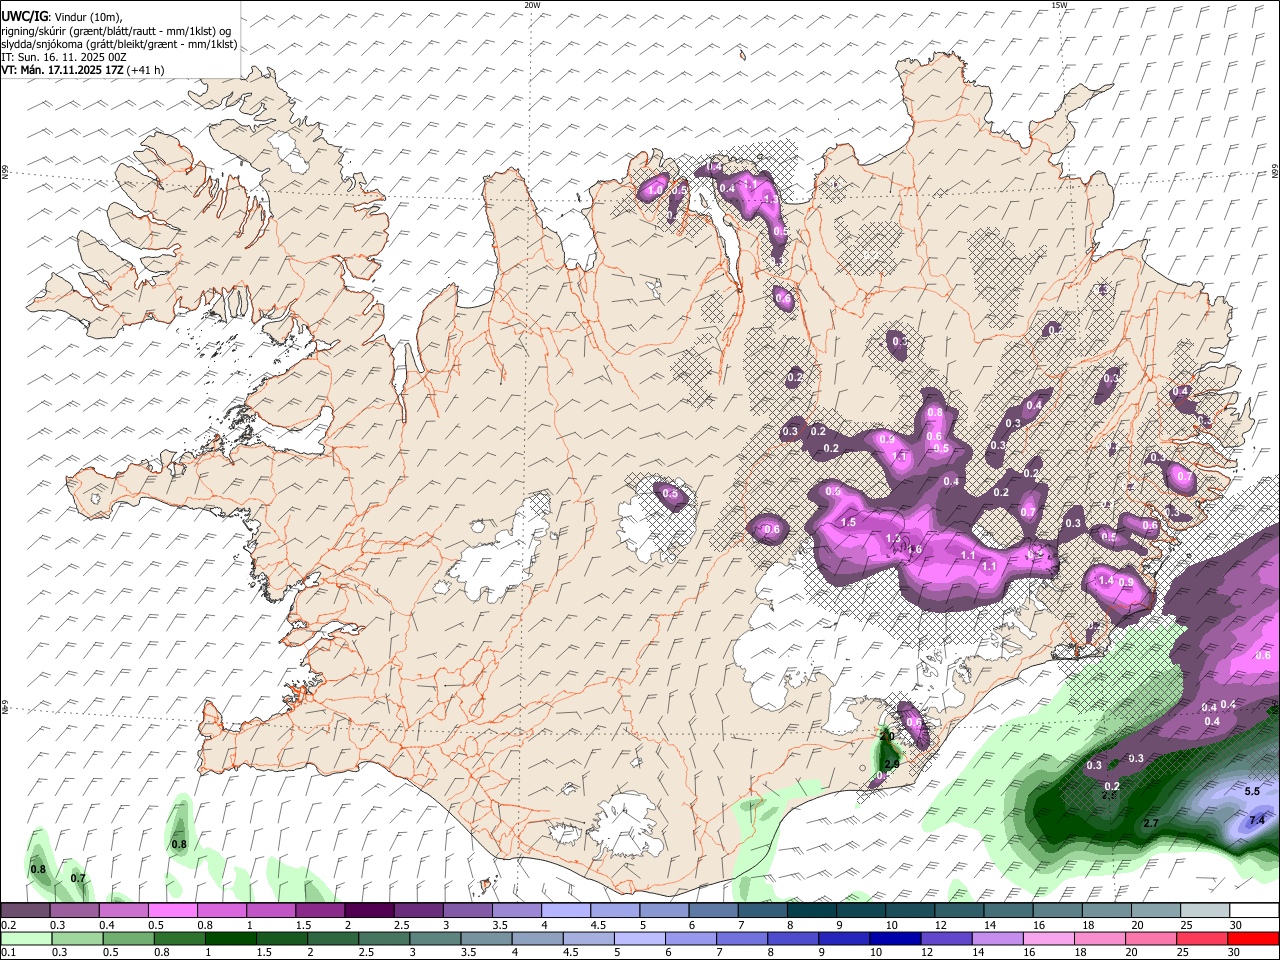Pick the first grey-purple swatch of upper legend
1280x960 pixels.
[25, 910]
